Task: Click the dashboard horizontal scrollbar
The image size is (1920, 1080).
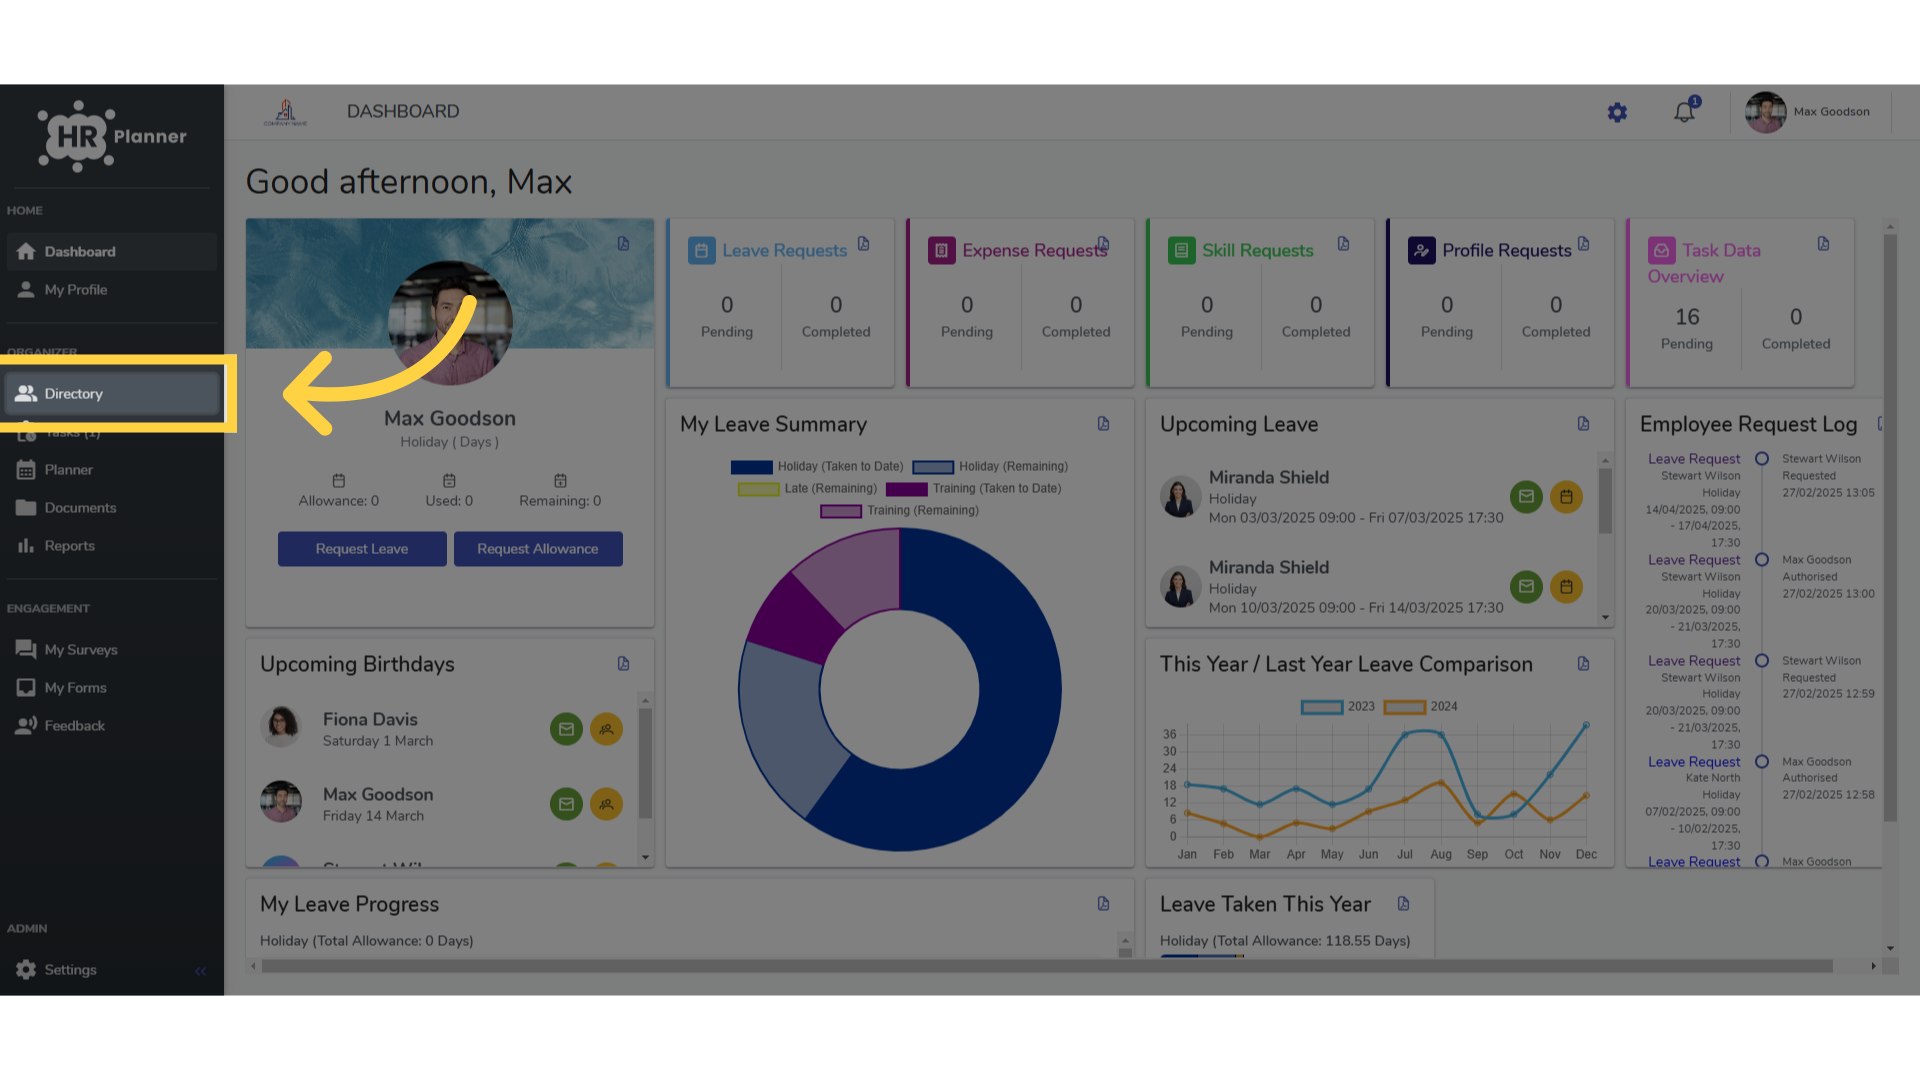Action: tap(1046, 966)
